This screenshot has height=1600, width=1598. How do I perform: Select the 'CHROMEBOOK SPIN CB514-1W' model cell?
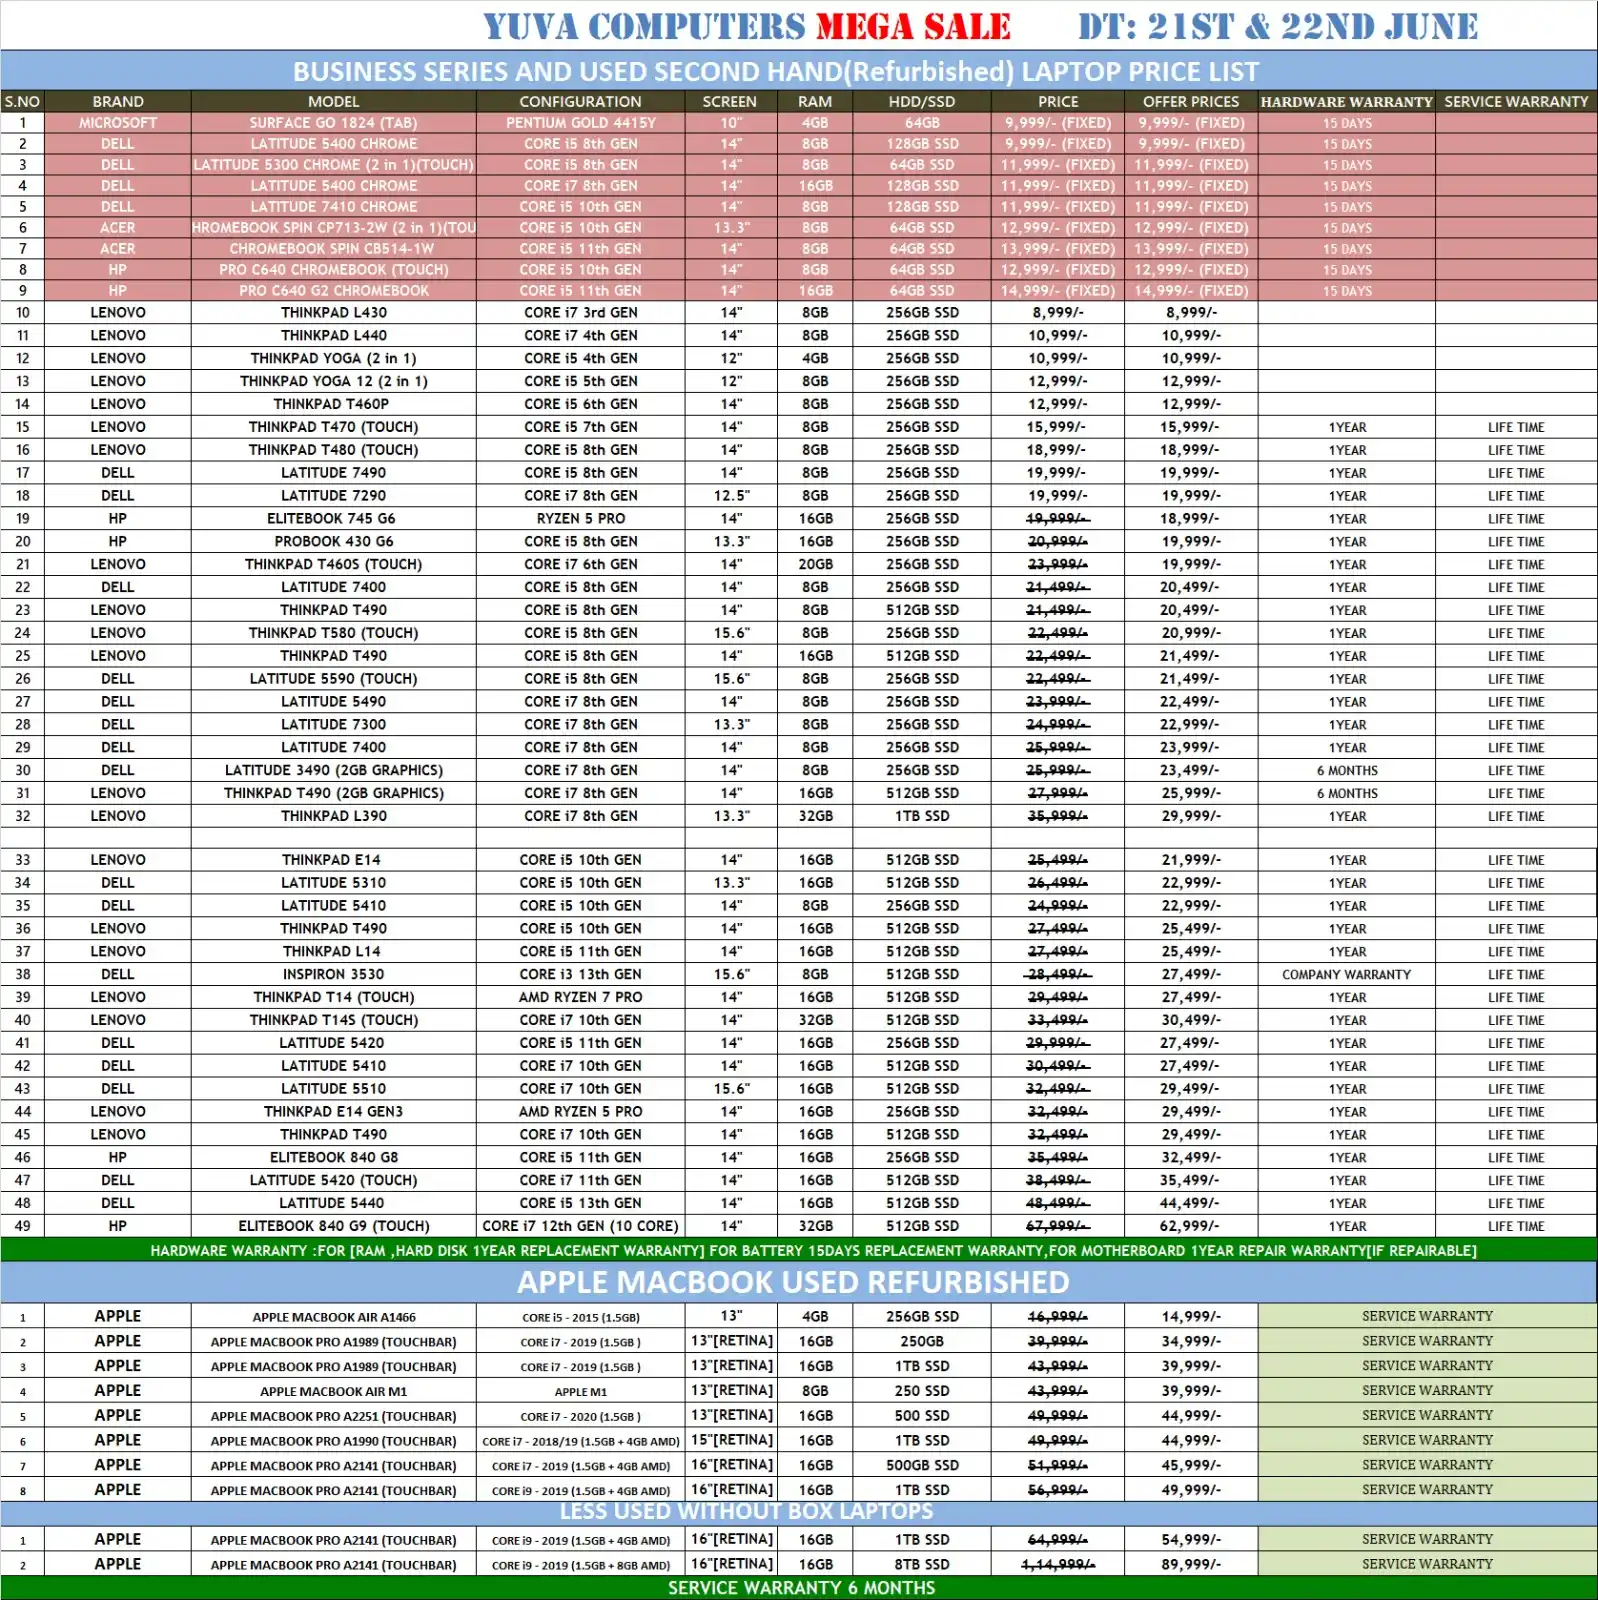(334, 249)
